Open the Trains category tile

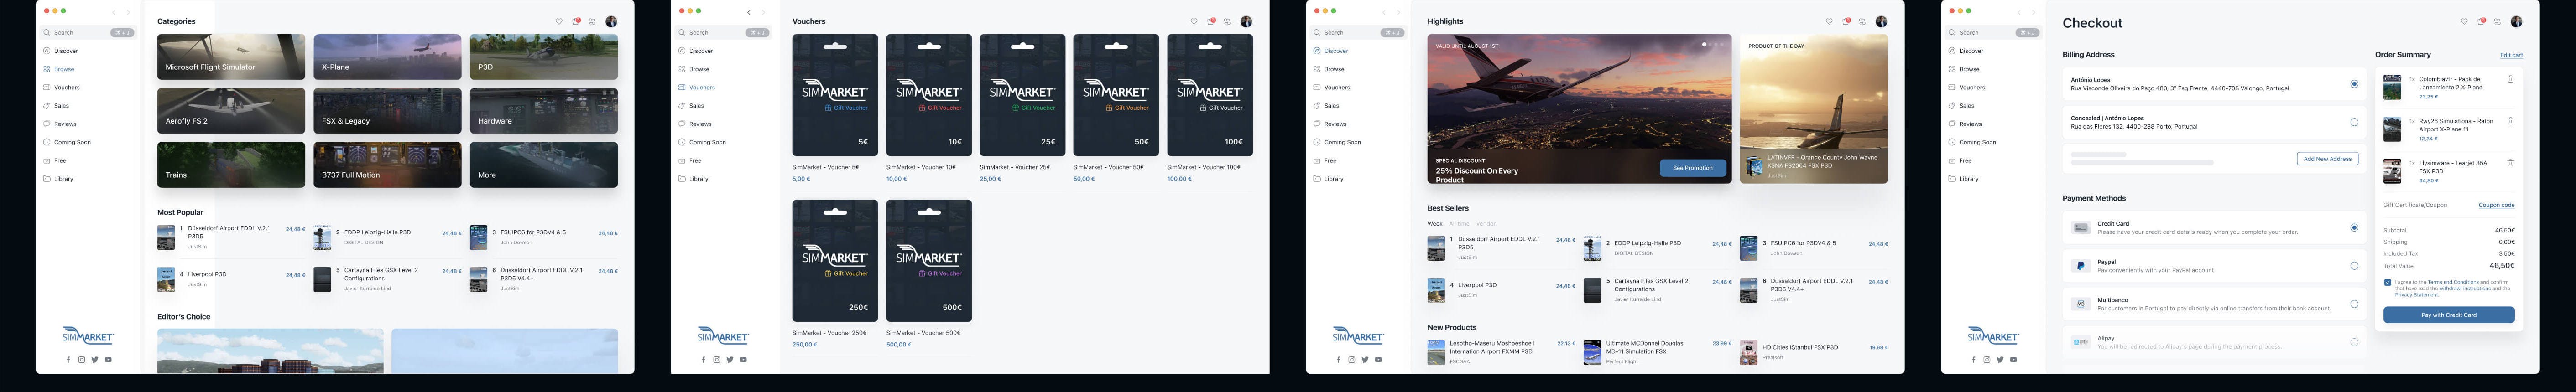coord(231,165)
